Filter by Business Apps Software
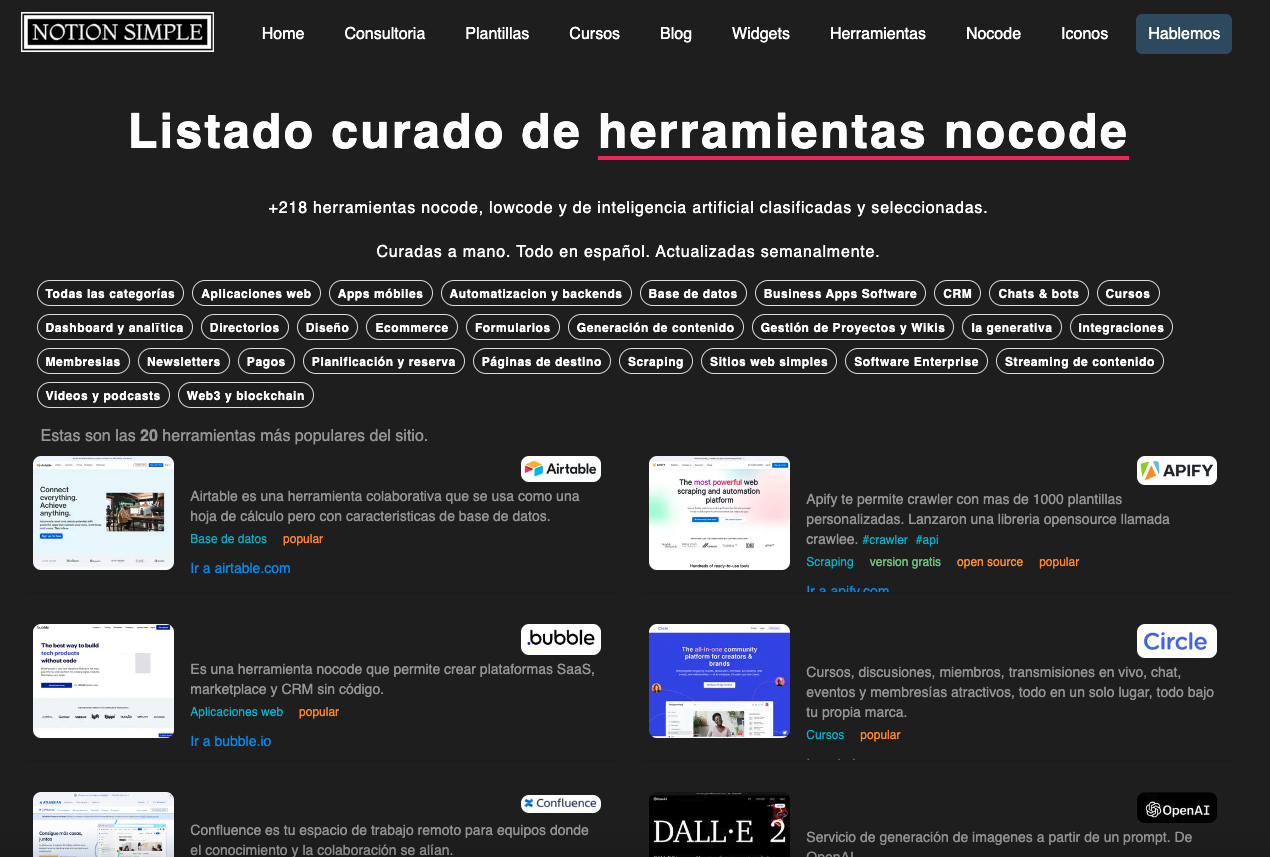The image size is (1270, 857). [840, 293]
